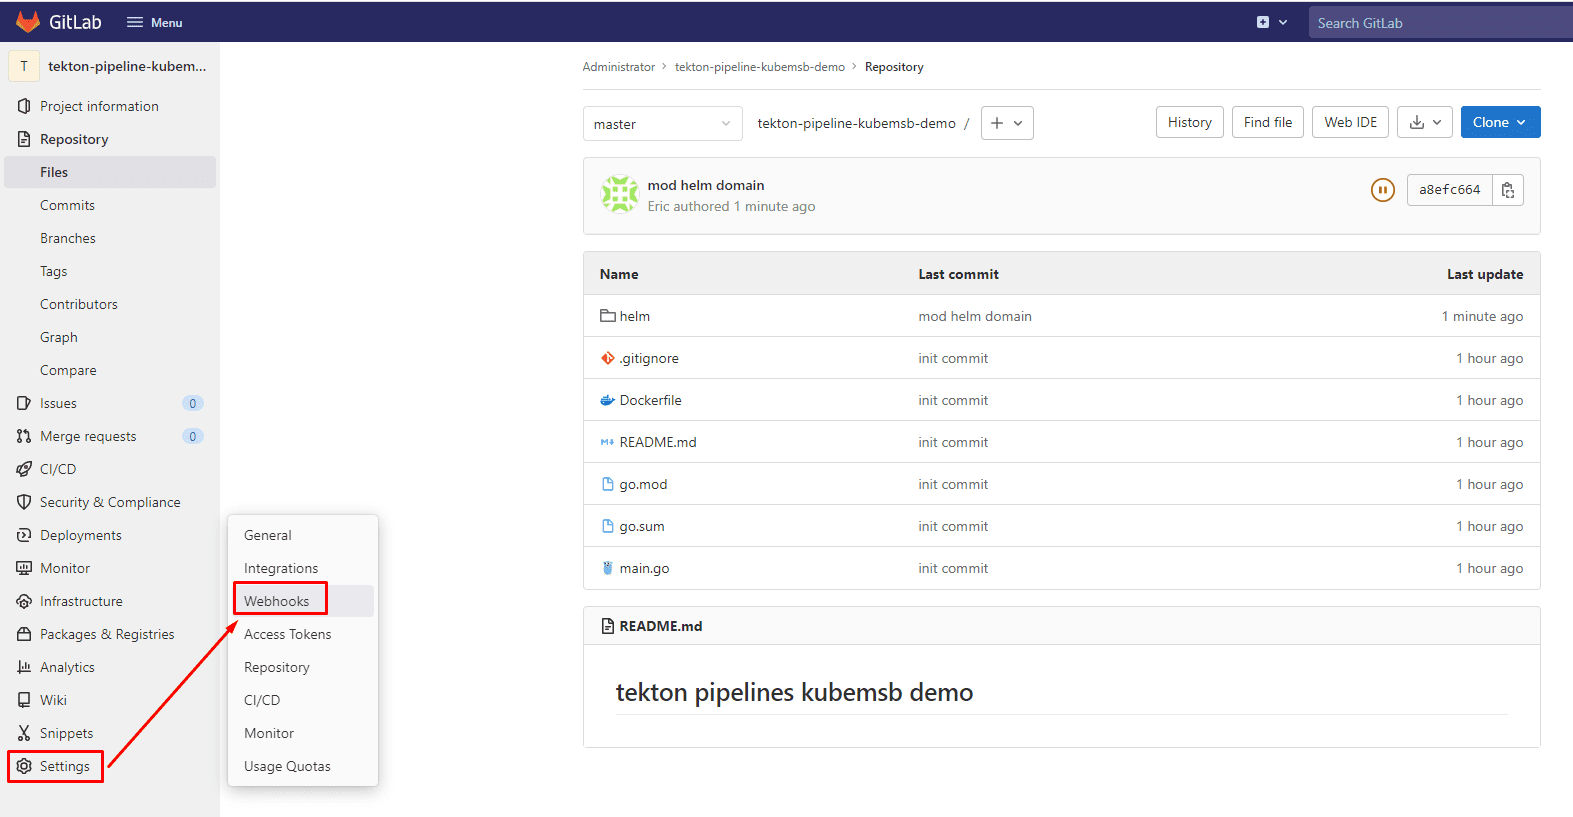
Task: Select CI/CD in the Settings flyout
Action: tap(262, 700)
